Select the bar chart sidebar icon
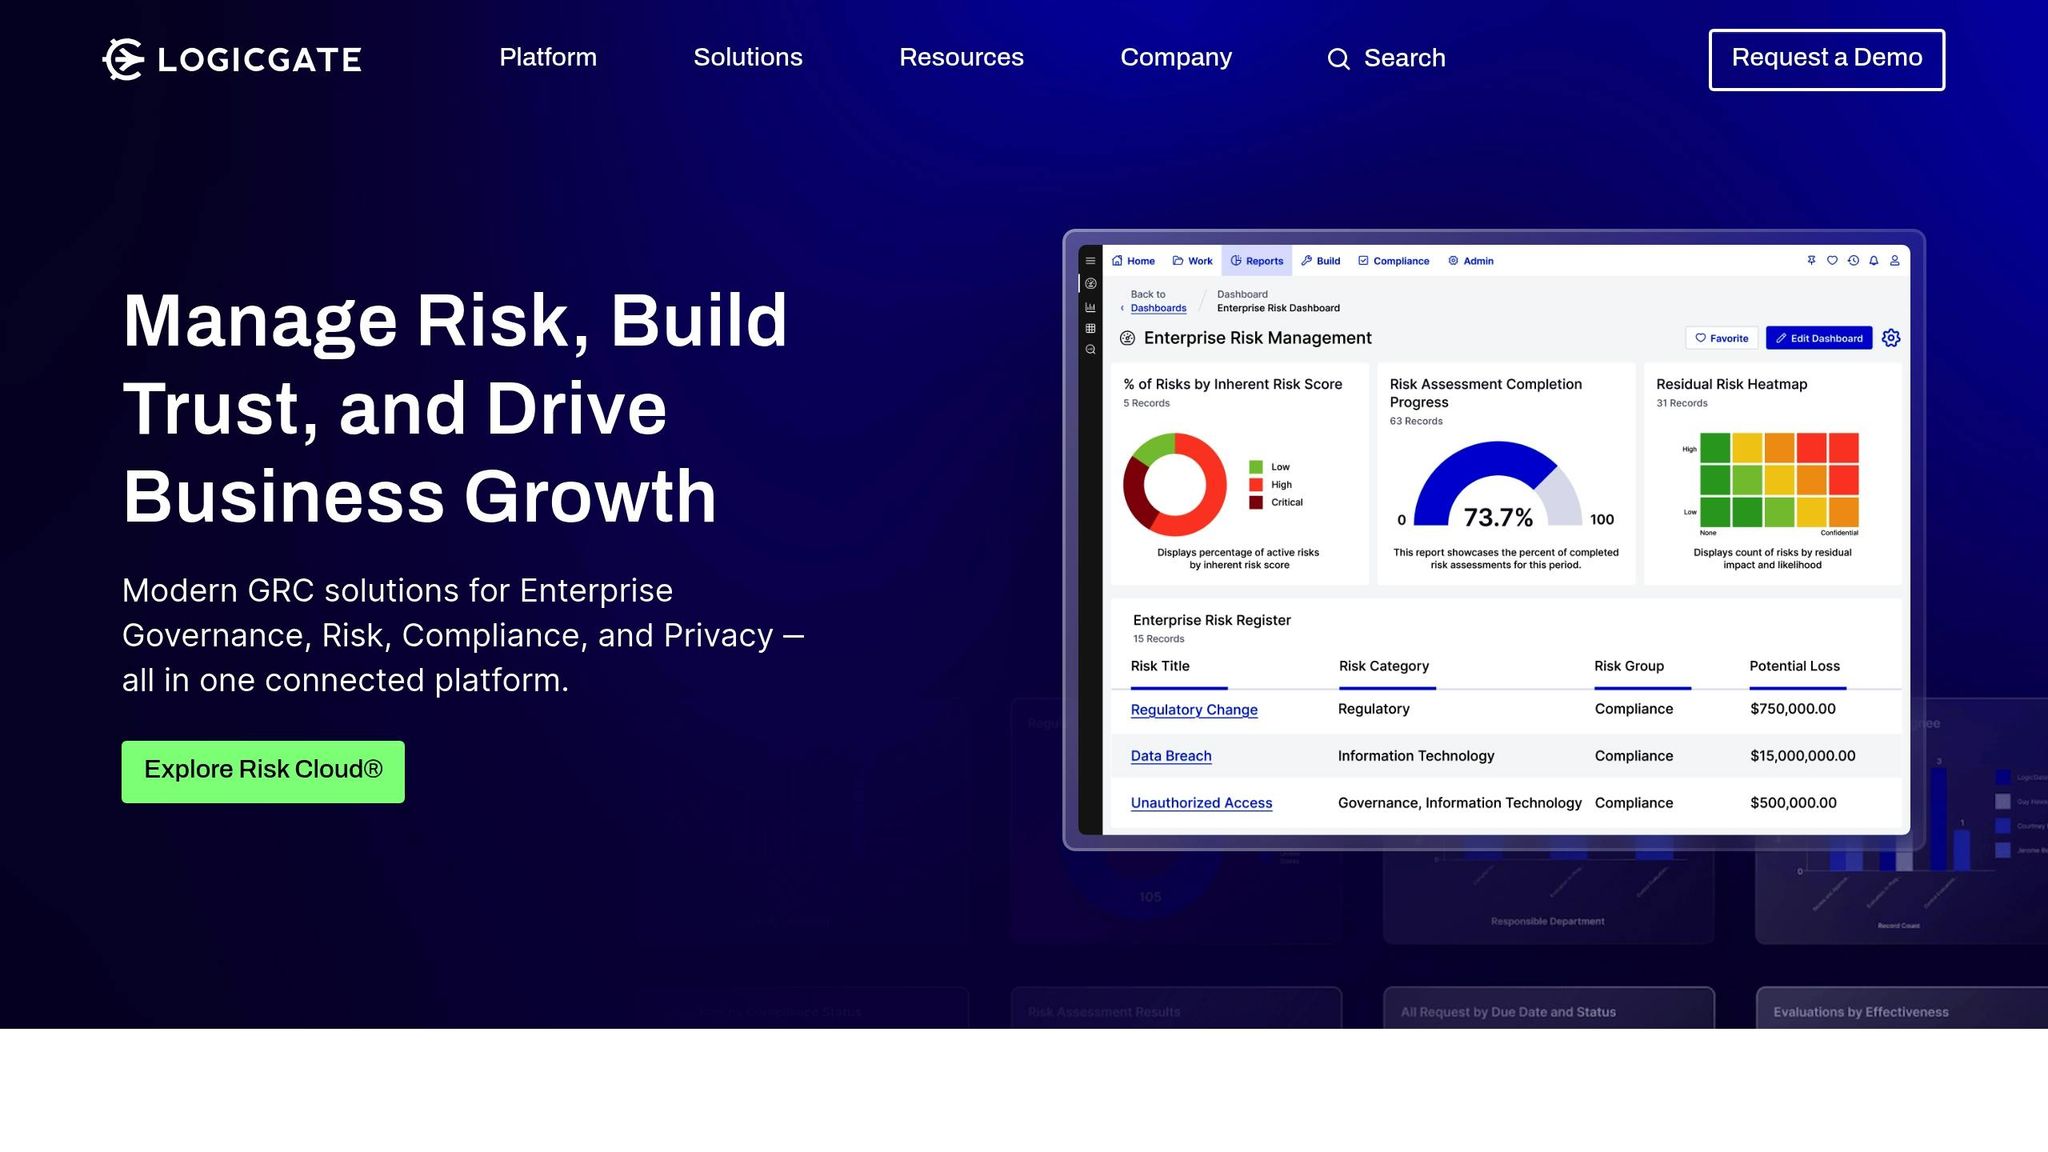The height and width of the screenshot is (1152, 2048). coord(1090,307)
